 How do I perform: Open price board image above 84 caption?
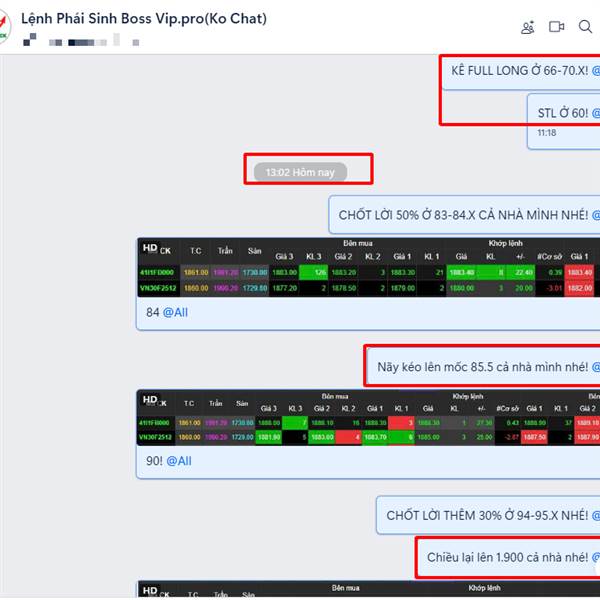click(368, 267)
